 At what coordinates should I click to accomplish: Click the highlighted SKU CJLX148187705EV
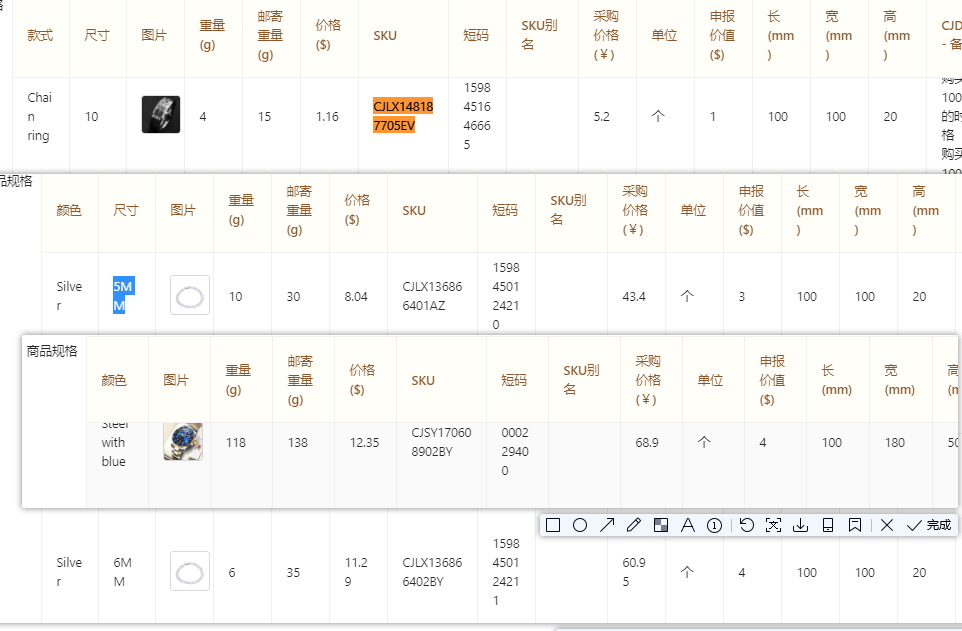[403, 116]
